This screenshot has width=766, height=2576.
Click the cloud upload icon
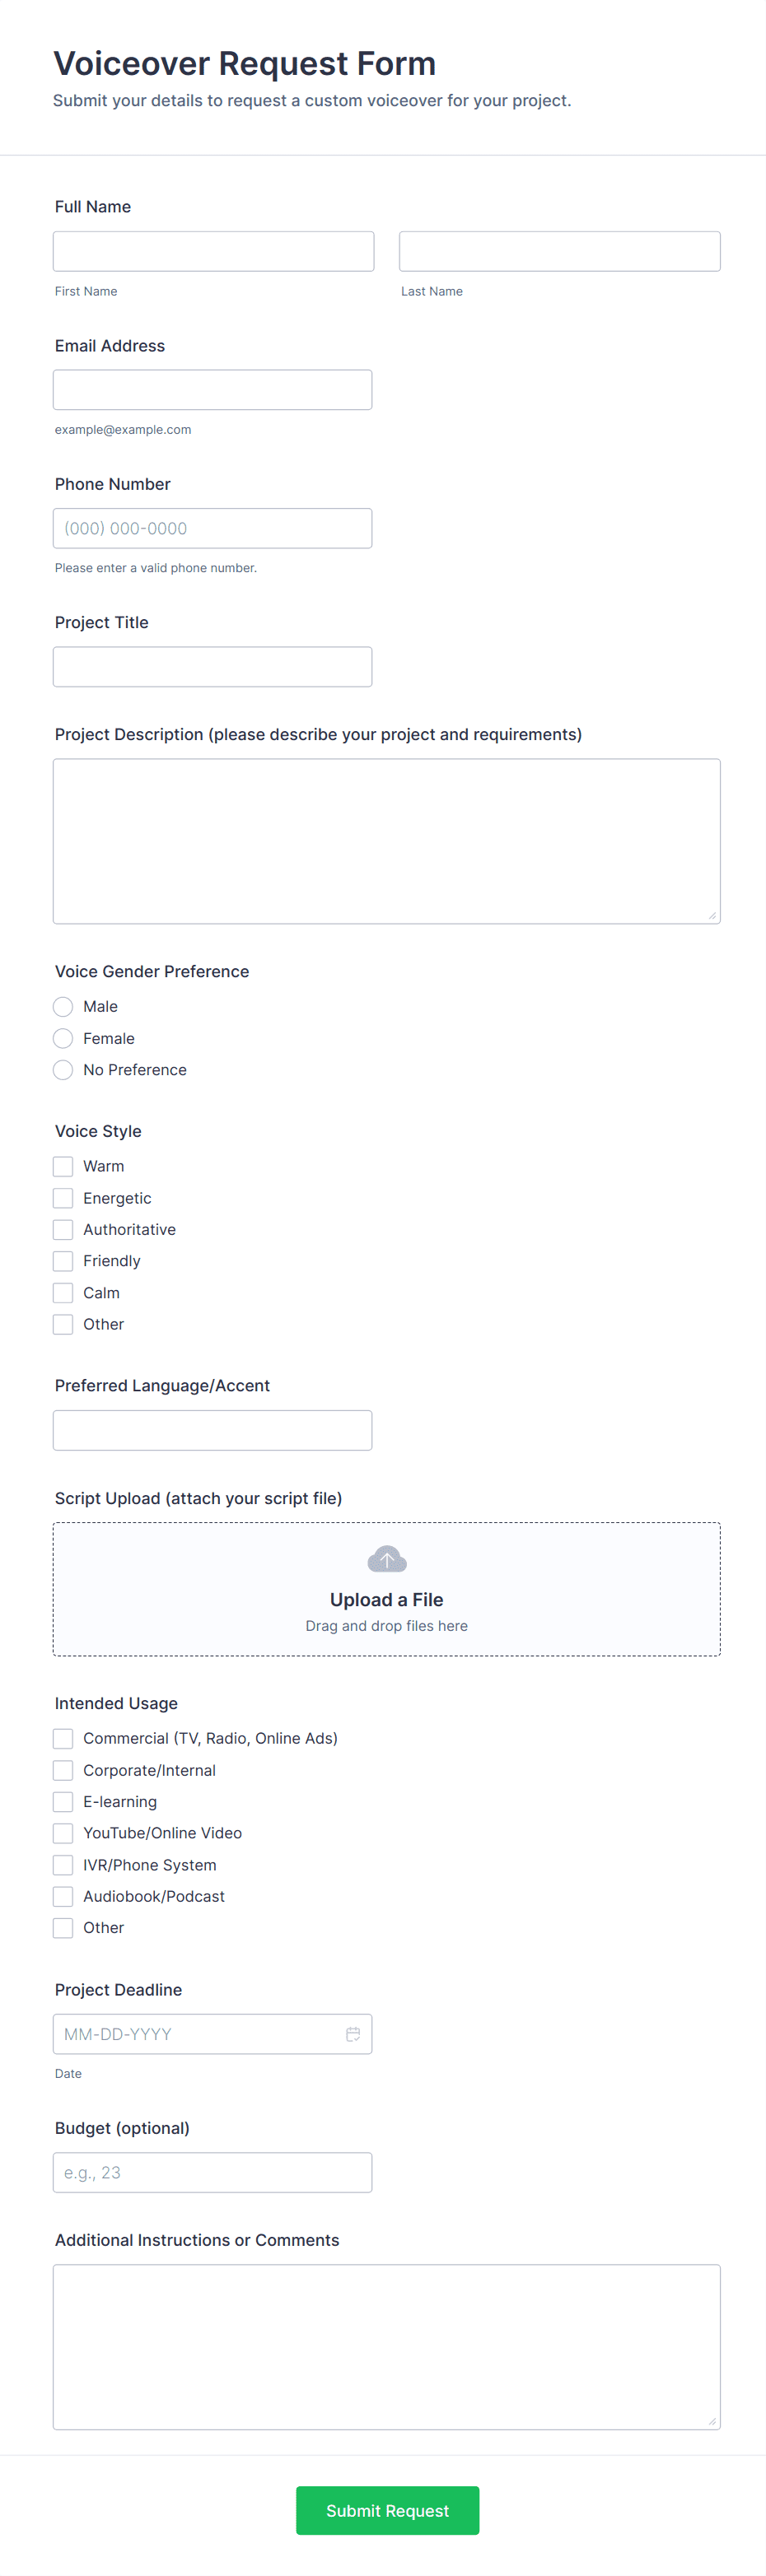pos(387,1559)
